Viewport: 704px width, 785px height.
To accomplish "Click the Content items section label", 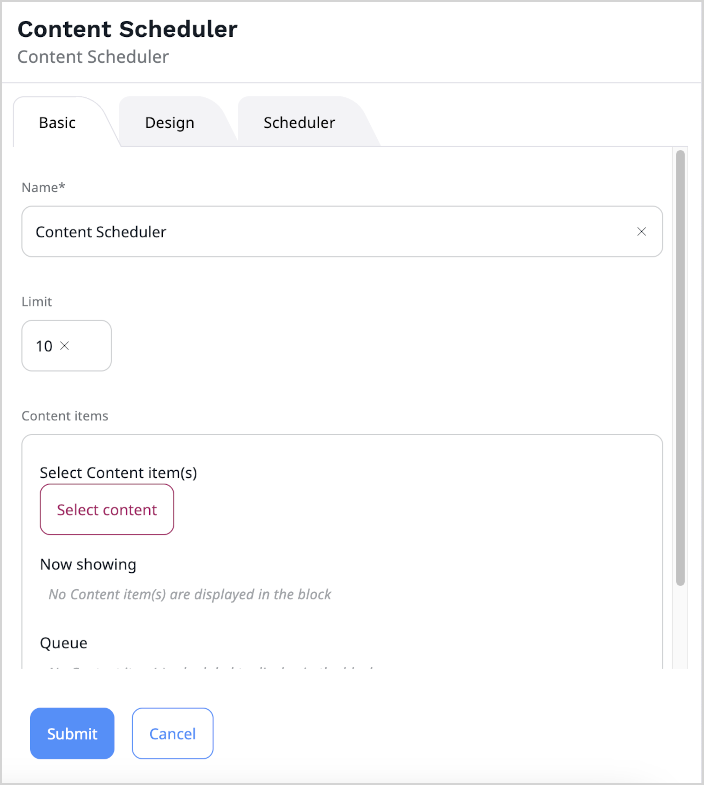I will point(64,415).
